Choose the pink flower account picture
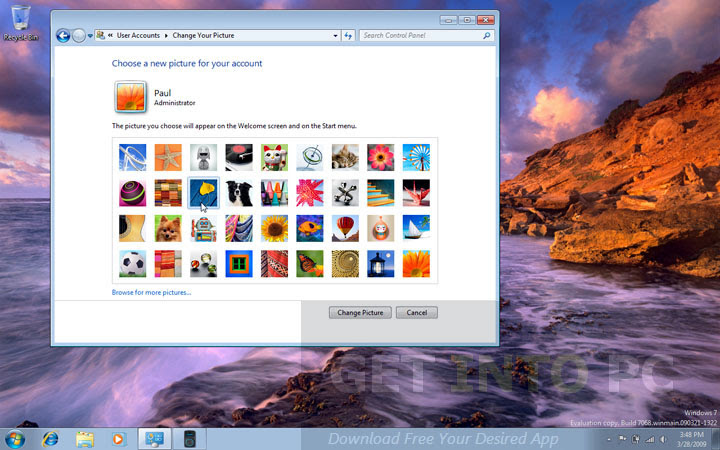The width and height of the screenshot is (720, 450). [381, 158]
